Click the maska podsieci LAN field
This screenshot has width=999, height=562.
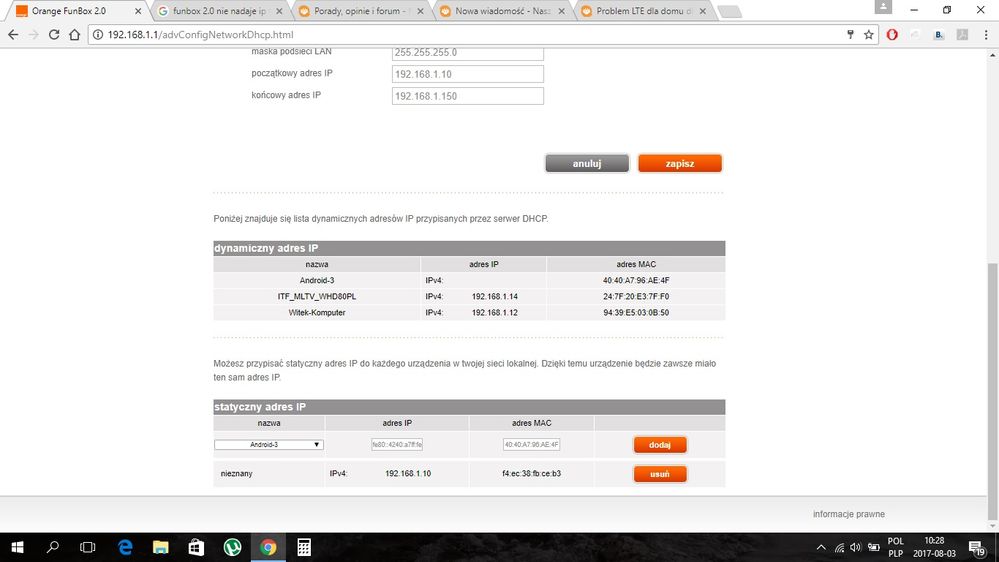468,54
